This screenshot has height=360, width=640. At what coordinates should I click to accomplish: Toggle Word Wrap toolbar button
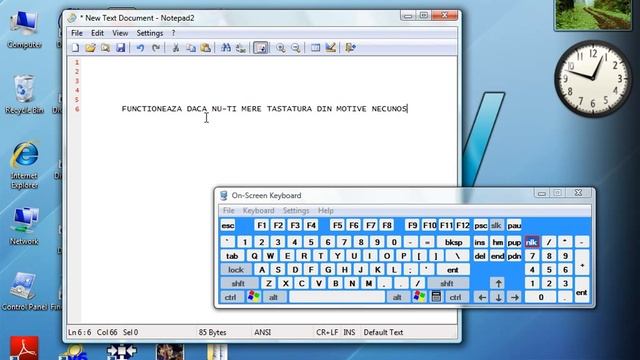(260, 48)
